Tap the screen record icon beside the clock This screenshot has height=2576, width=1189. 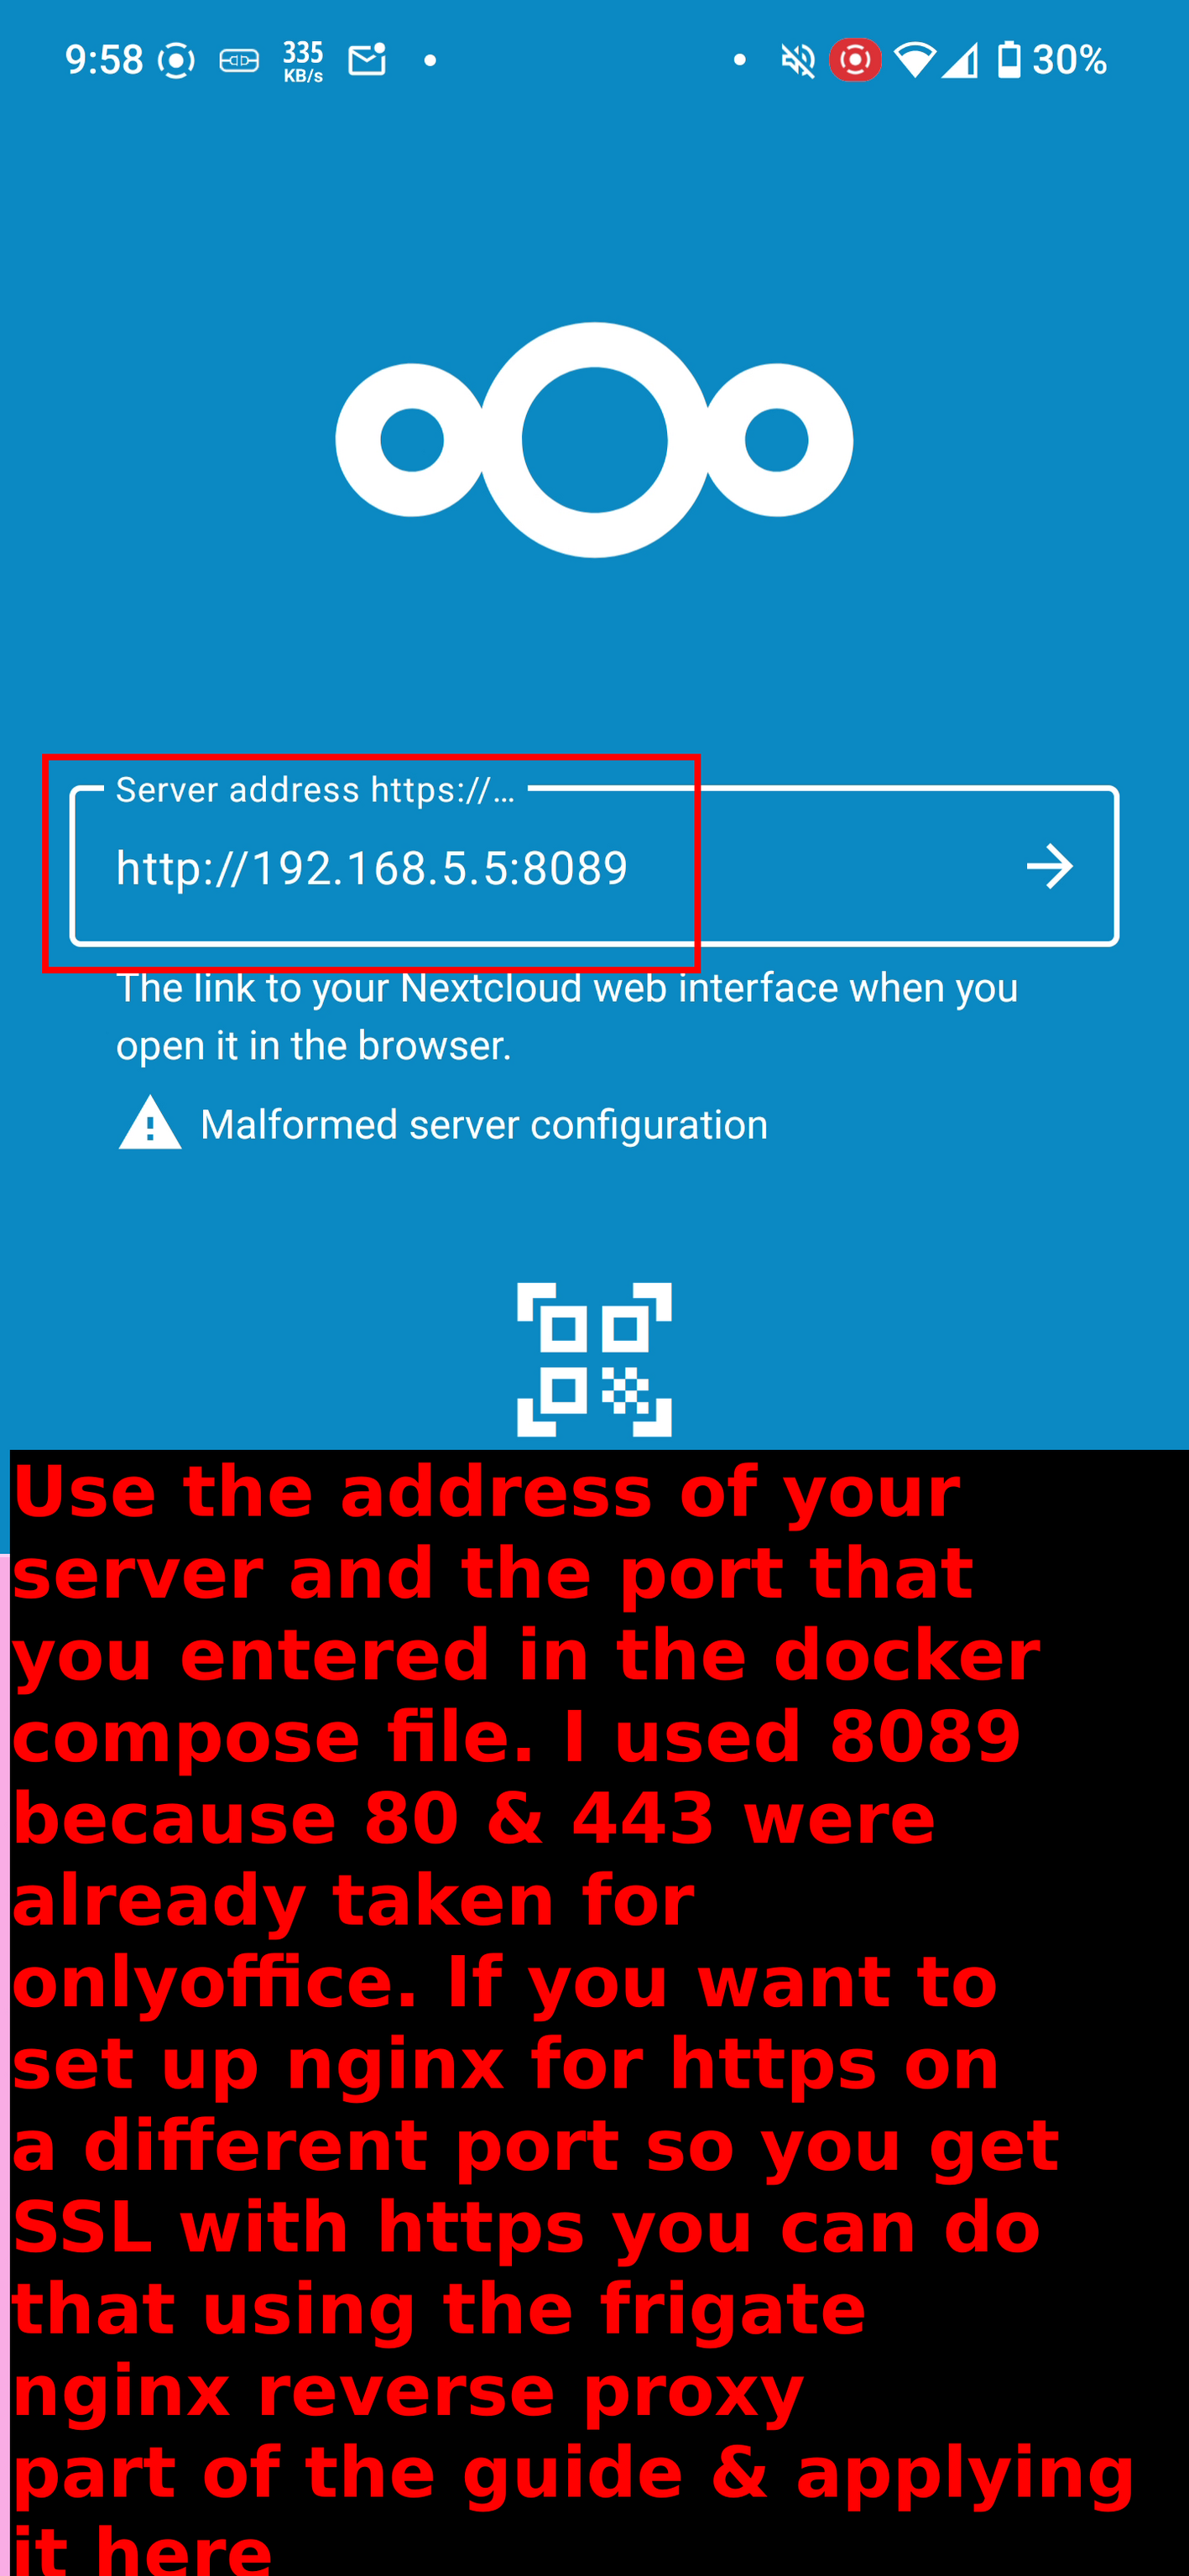(176, 61)
